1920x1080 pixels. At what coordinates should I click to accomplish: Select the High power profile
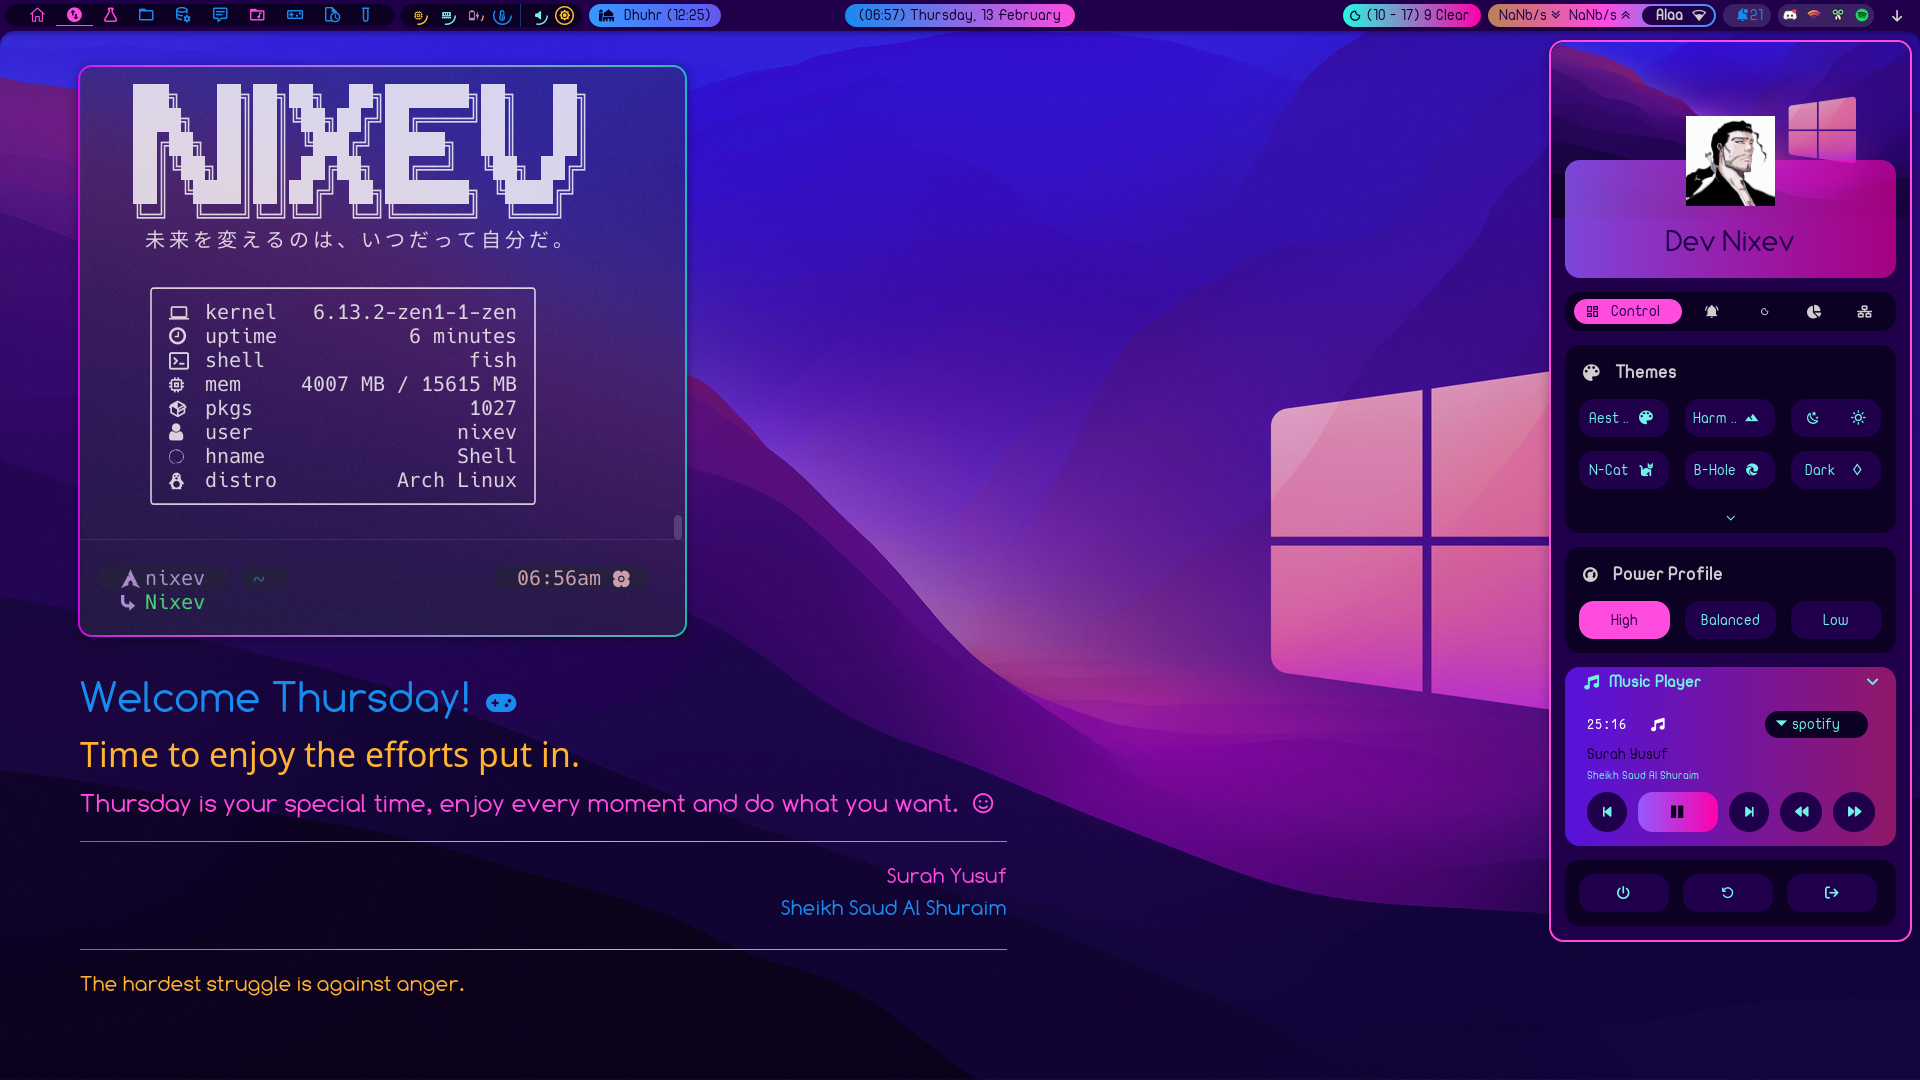(1623, 620)
